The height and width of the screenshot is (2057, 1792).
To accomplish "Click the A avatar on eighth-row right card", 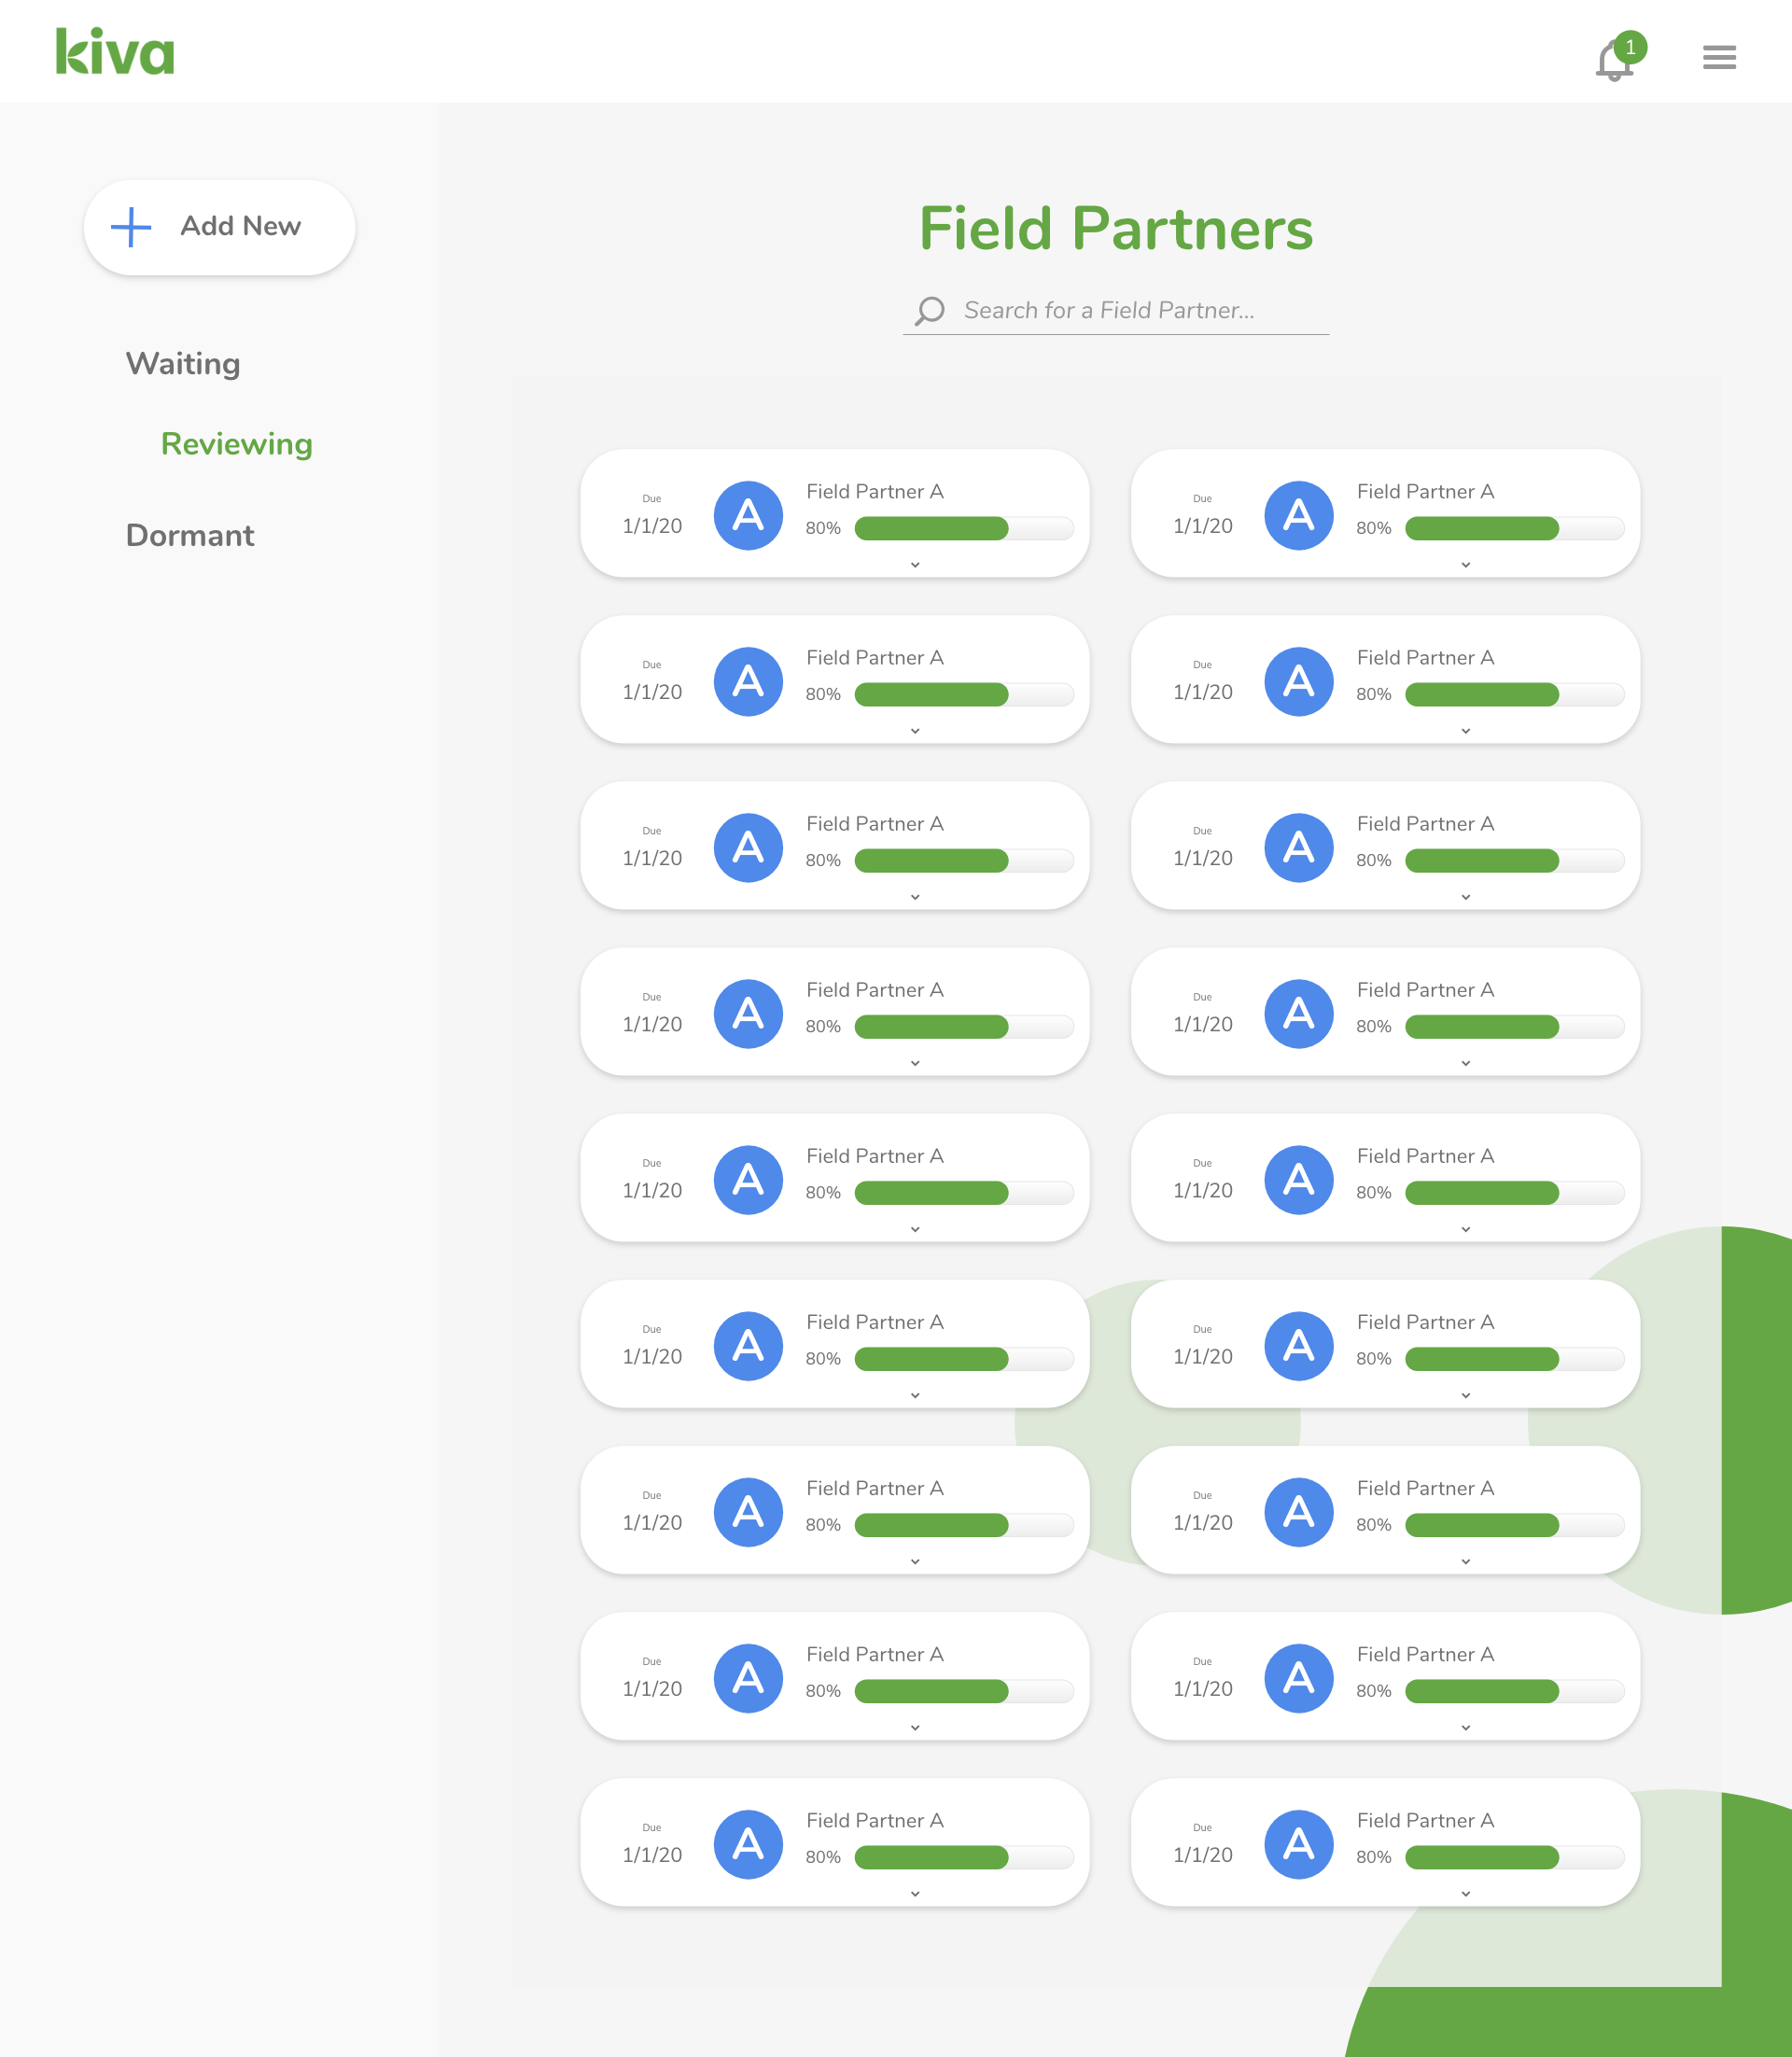I will pos(1299,1677).
